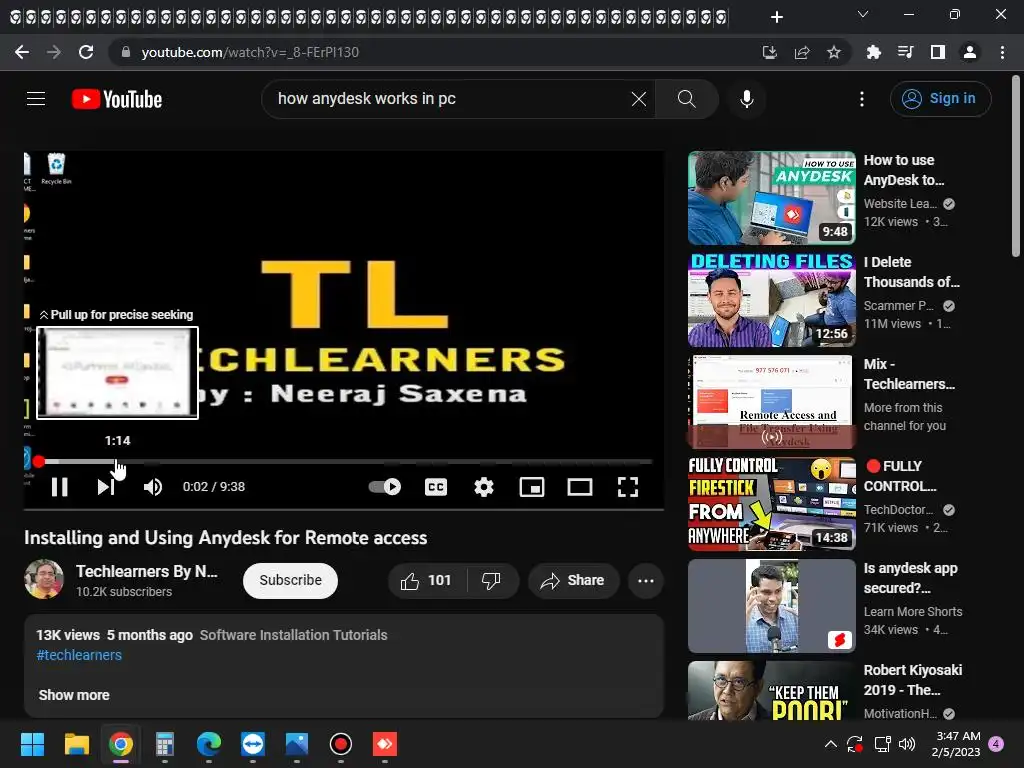Bookmark this tab with star

pos(834,52)
